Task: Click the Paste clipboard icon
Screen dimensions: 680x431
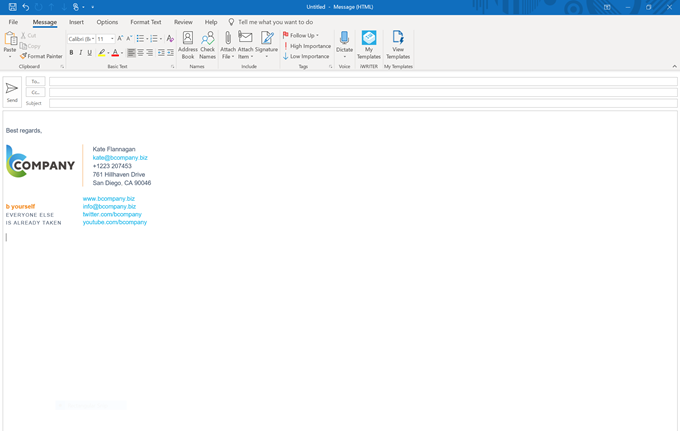Action: coord(10,39)
